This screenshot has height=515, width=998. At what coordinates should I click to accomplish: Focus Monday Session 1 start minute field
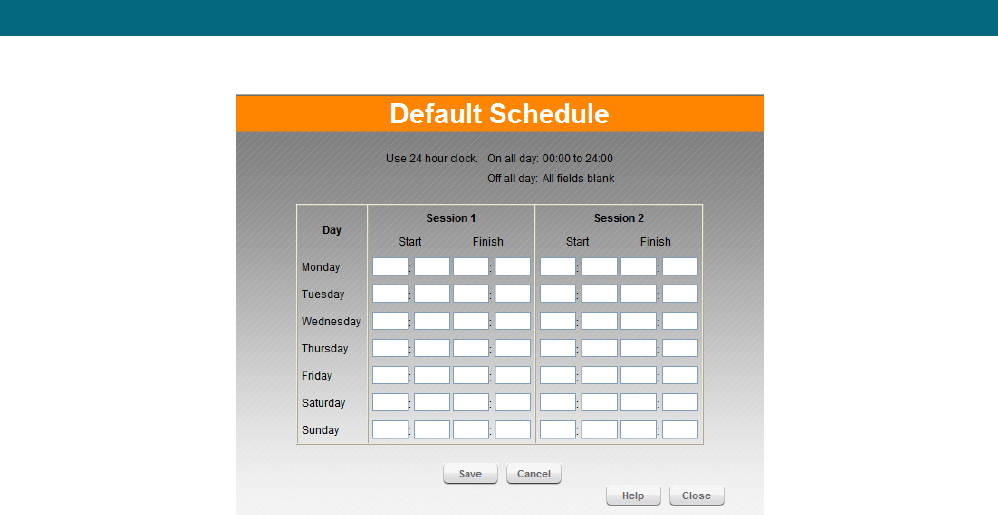pyautogui.click(x=432, y=267)
